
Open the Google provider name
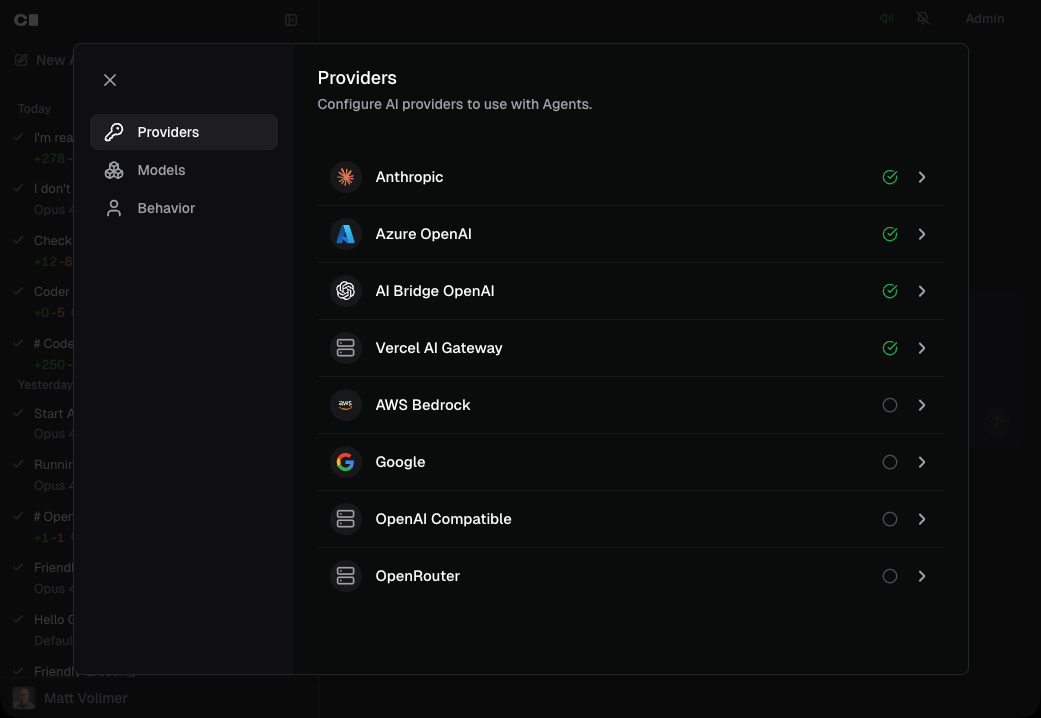point(400,462)
